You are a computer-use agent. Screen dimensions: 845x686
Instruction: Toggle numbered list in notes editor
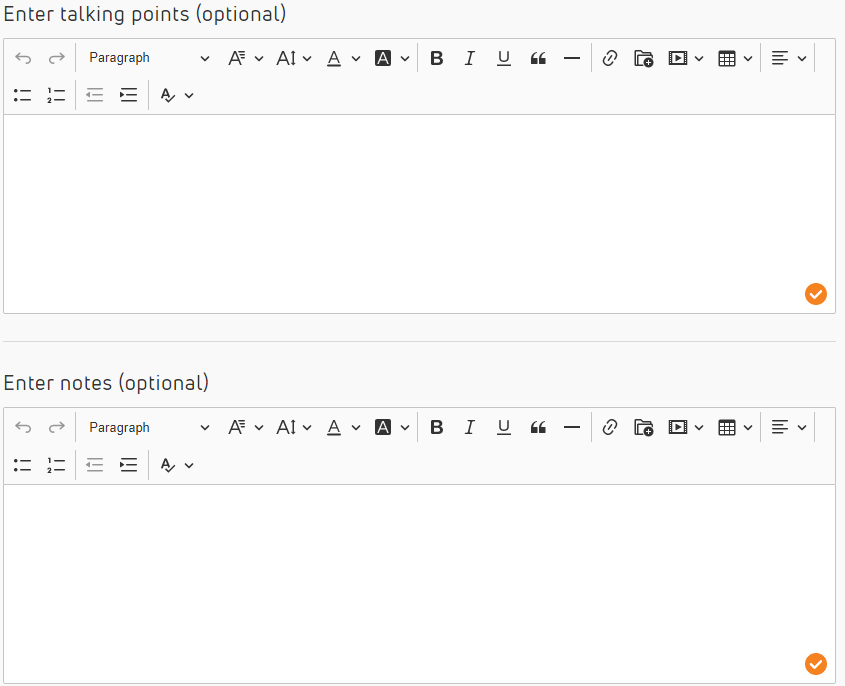point(56,465)
